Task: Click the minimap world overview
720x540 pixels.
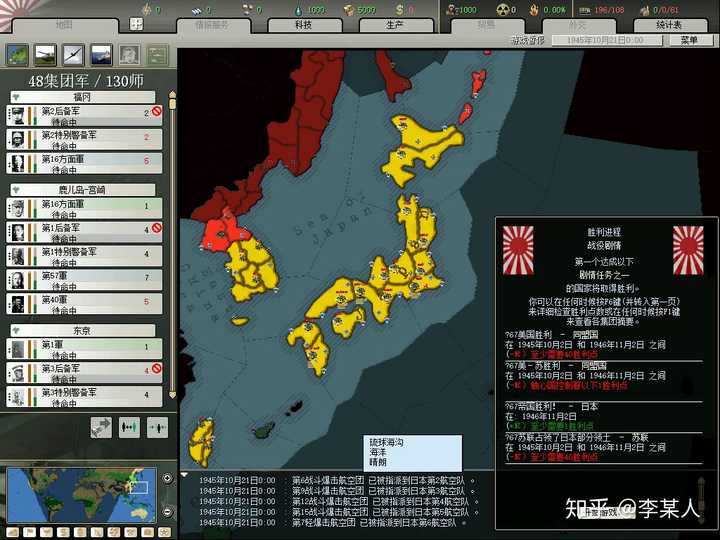Action: click(81, 495)
